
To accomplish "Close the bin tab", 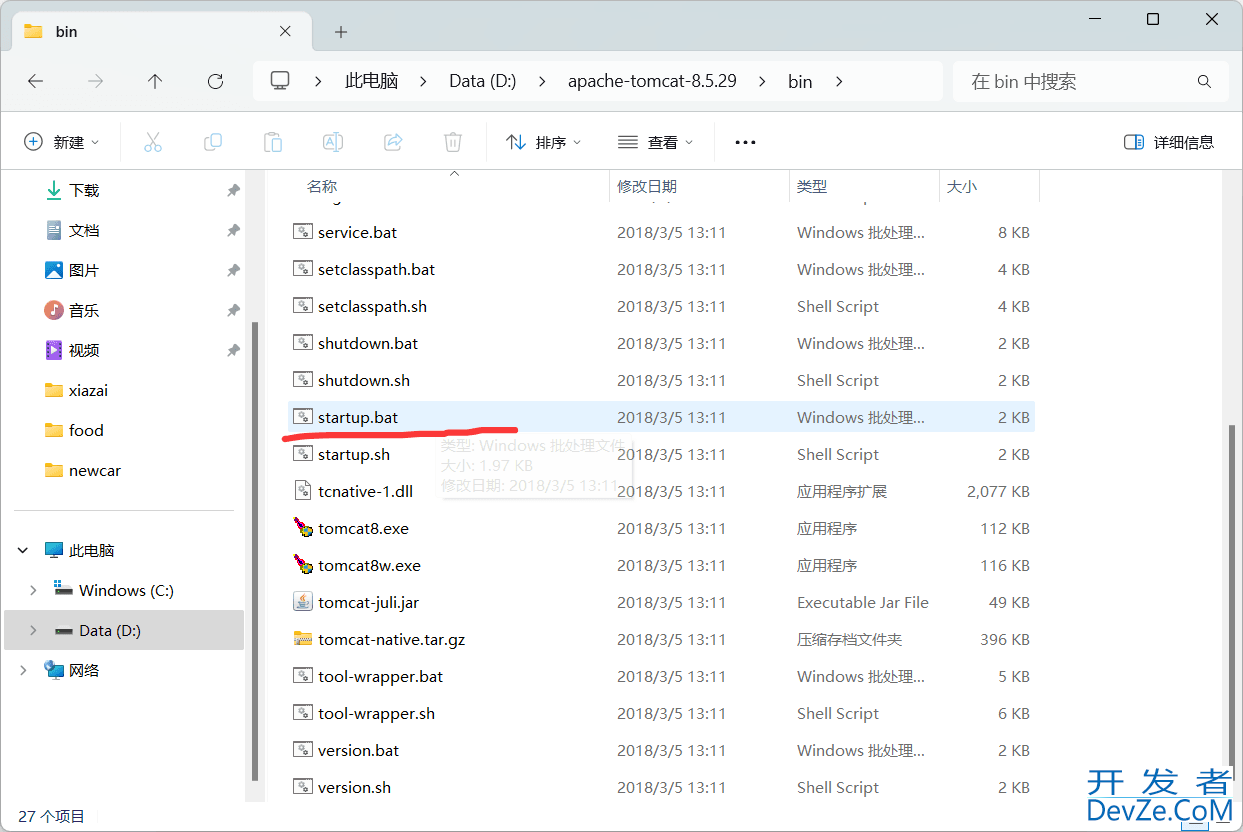I will 285,31.
